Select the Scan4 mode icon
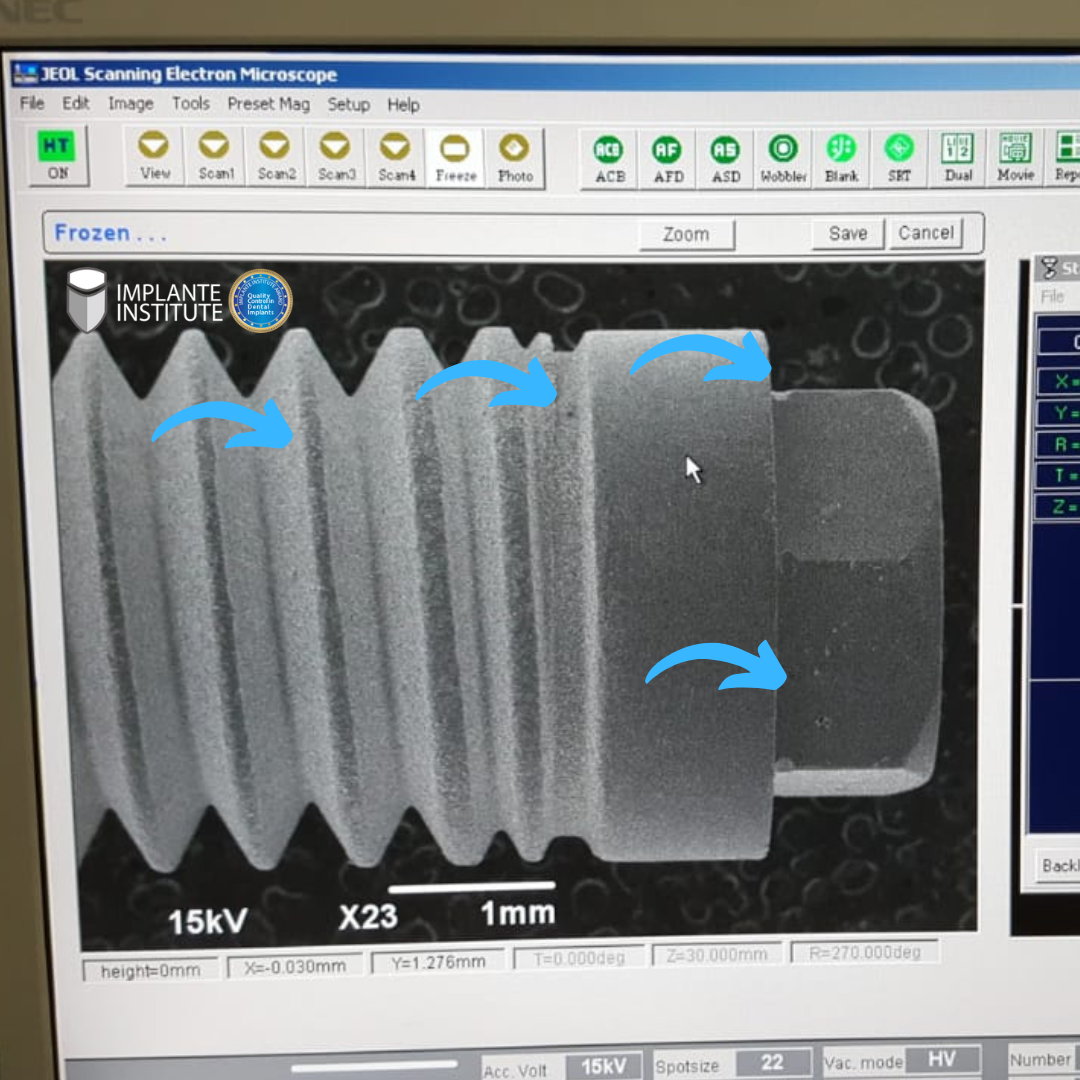Screen dimensions: 1080x1080 pos(396,157)
